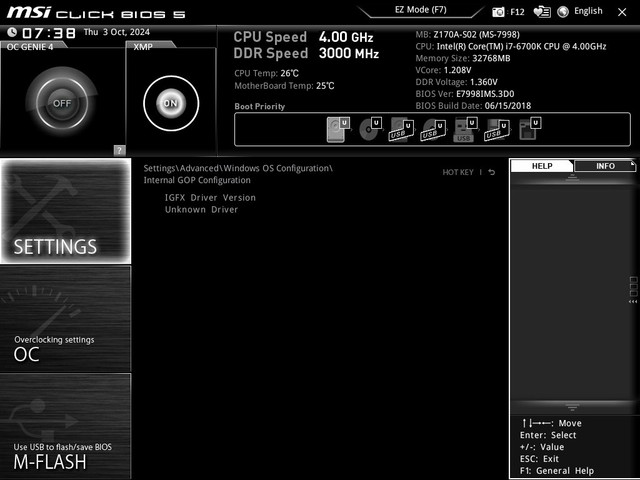Click the BIOS Ver E7998IMS.3D0 line
The width and height of the screenshot is (640, 480).
465,94
